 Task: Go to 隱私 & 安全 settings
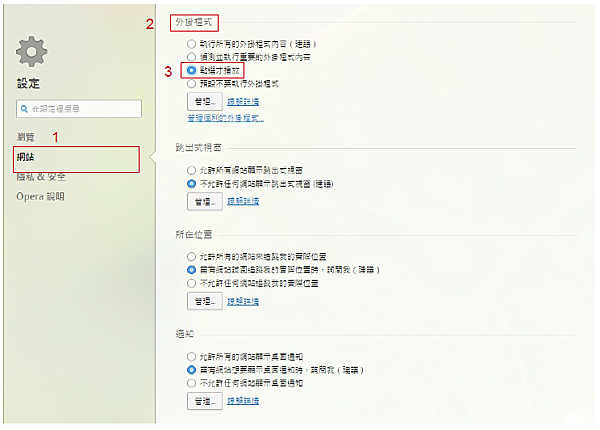click(41, 177)
